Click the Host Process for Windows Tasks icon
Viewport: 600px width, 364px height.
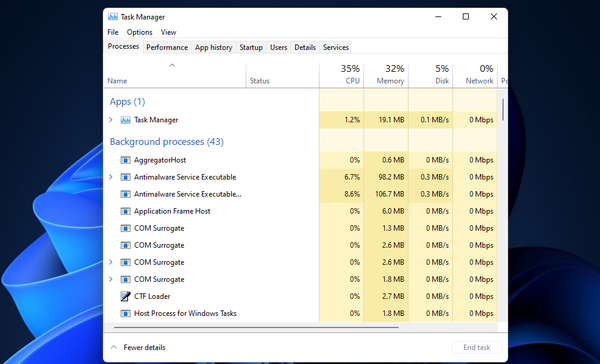coord(126,313)
